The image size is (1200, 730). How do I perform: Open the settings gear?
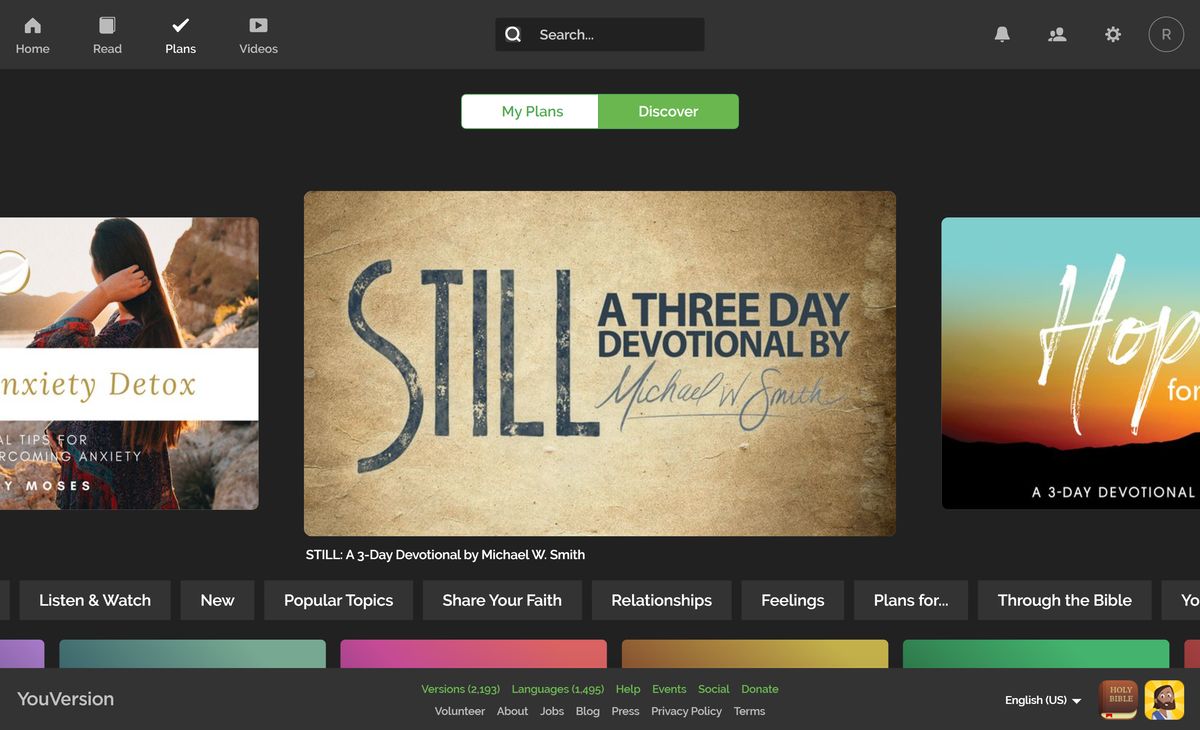click(x=1112, y=34)
